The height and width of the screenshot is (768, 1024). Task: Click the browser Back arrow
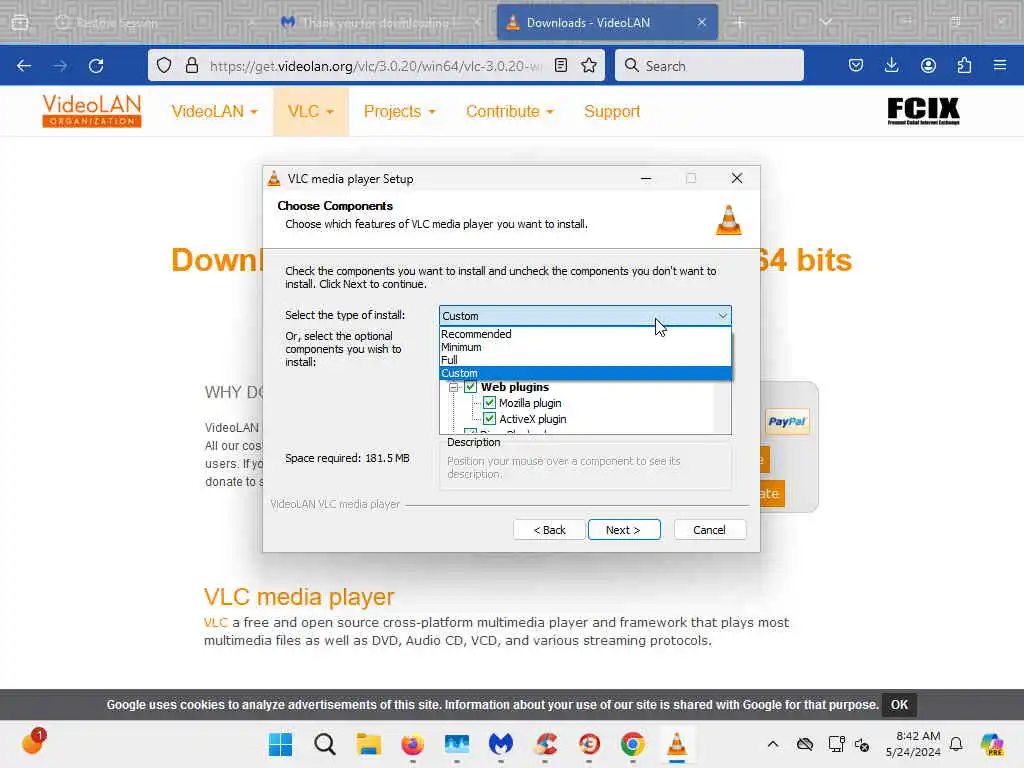(24, 65)
